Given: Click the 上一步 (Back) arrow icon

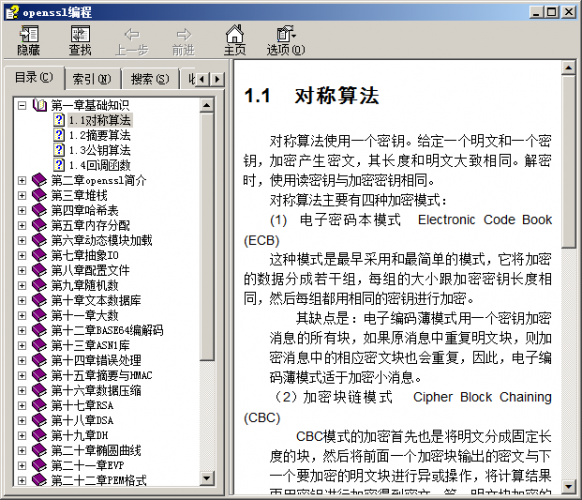Looking at the screenshot, I should point(132,35).
